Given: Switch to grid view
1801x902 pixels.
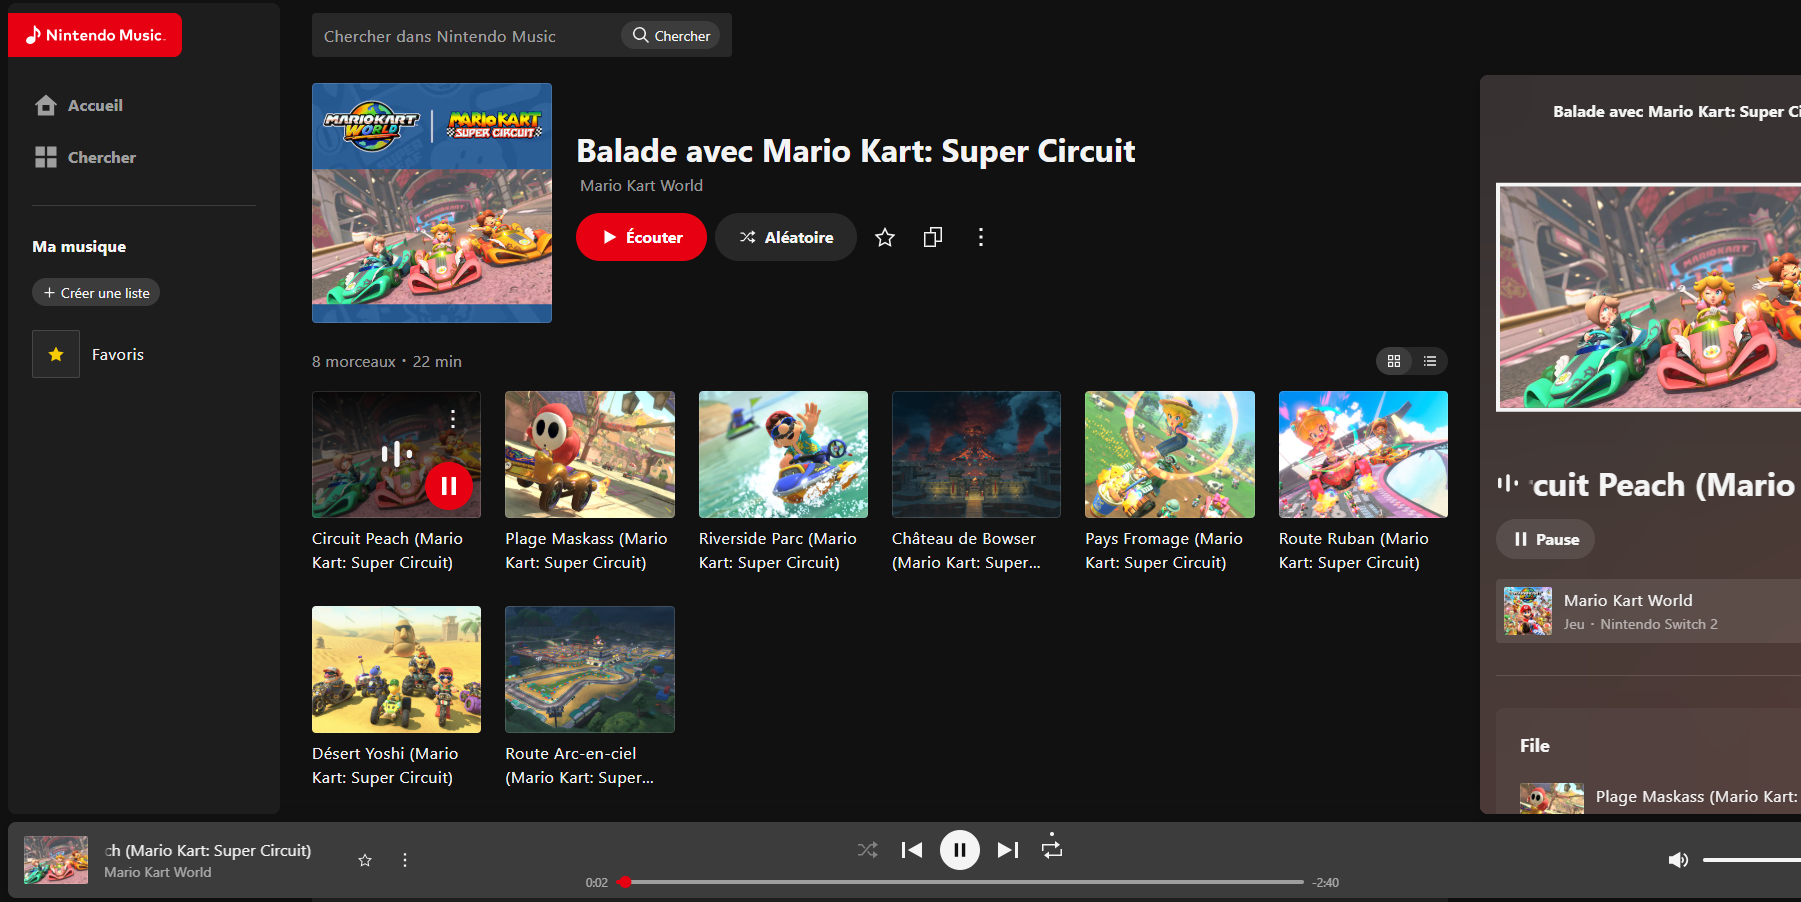Looking at the screenshot, I should point(1394,361).
